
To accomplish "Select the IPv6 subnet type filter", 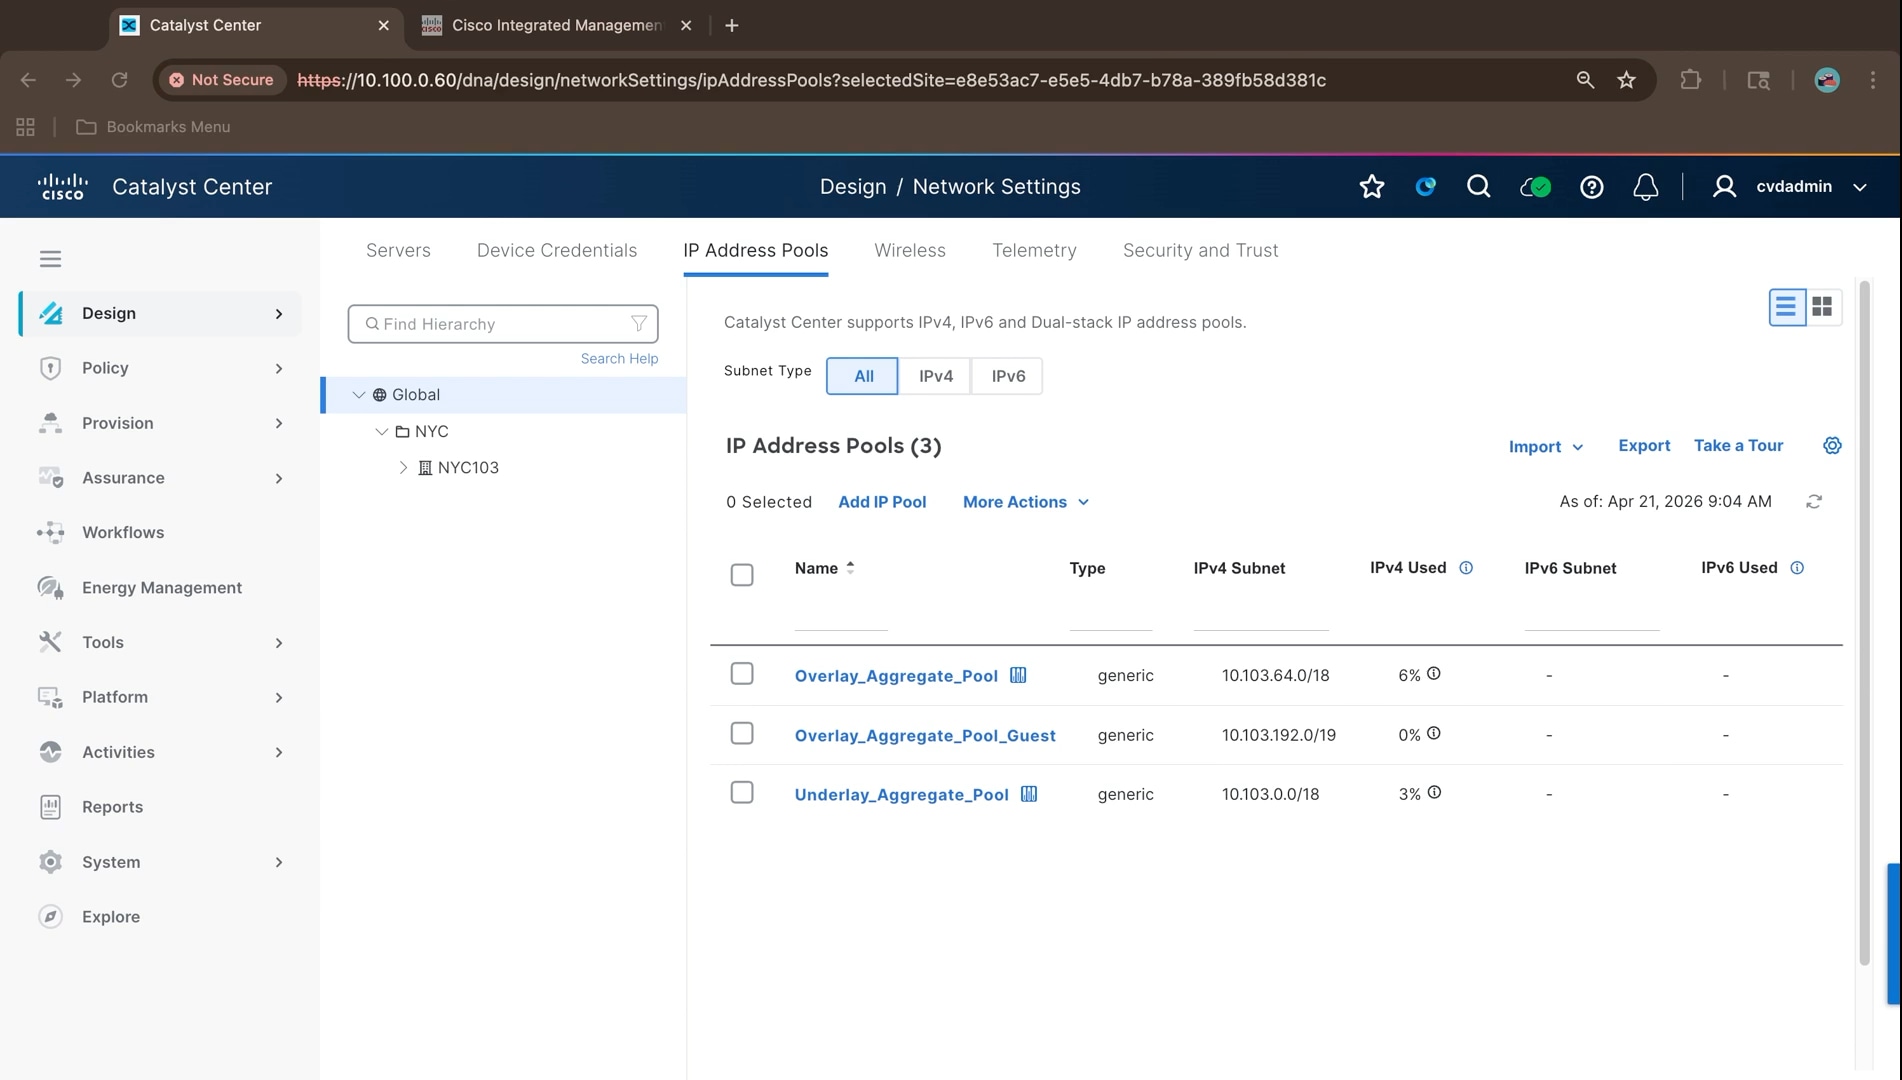I will tap(1008, 376).
